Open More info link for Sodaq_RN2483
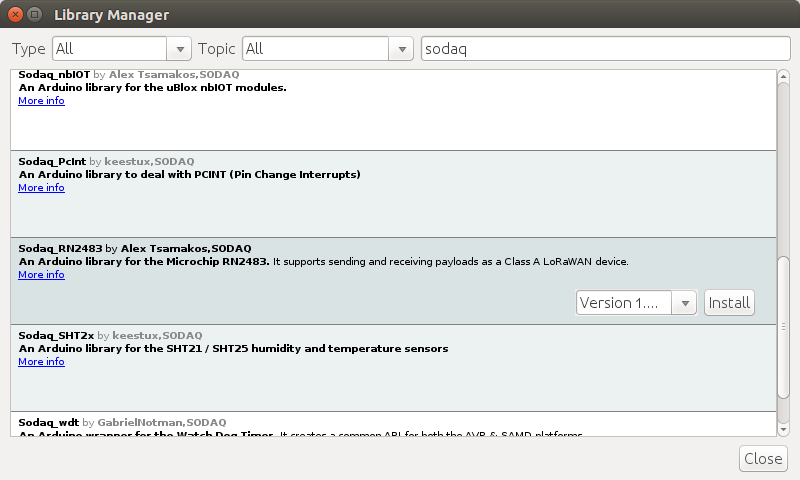The image size is (800, 480). pyautogui.click(x=41, y=274)
